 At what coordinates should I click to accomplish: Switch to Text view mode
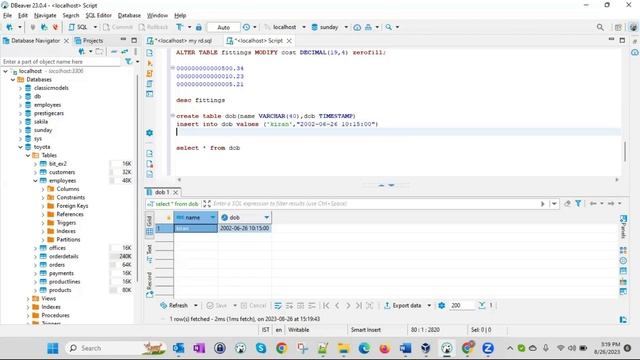tap(149, 253)
